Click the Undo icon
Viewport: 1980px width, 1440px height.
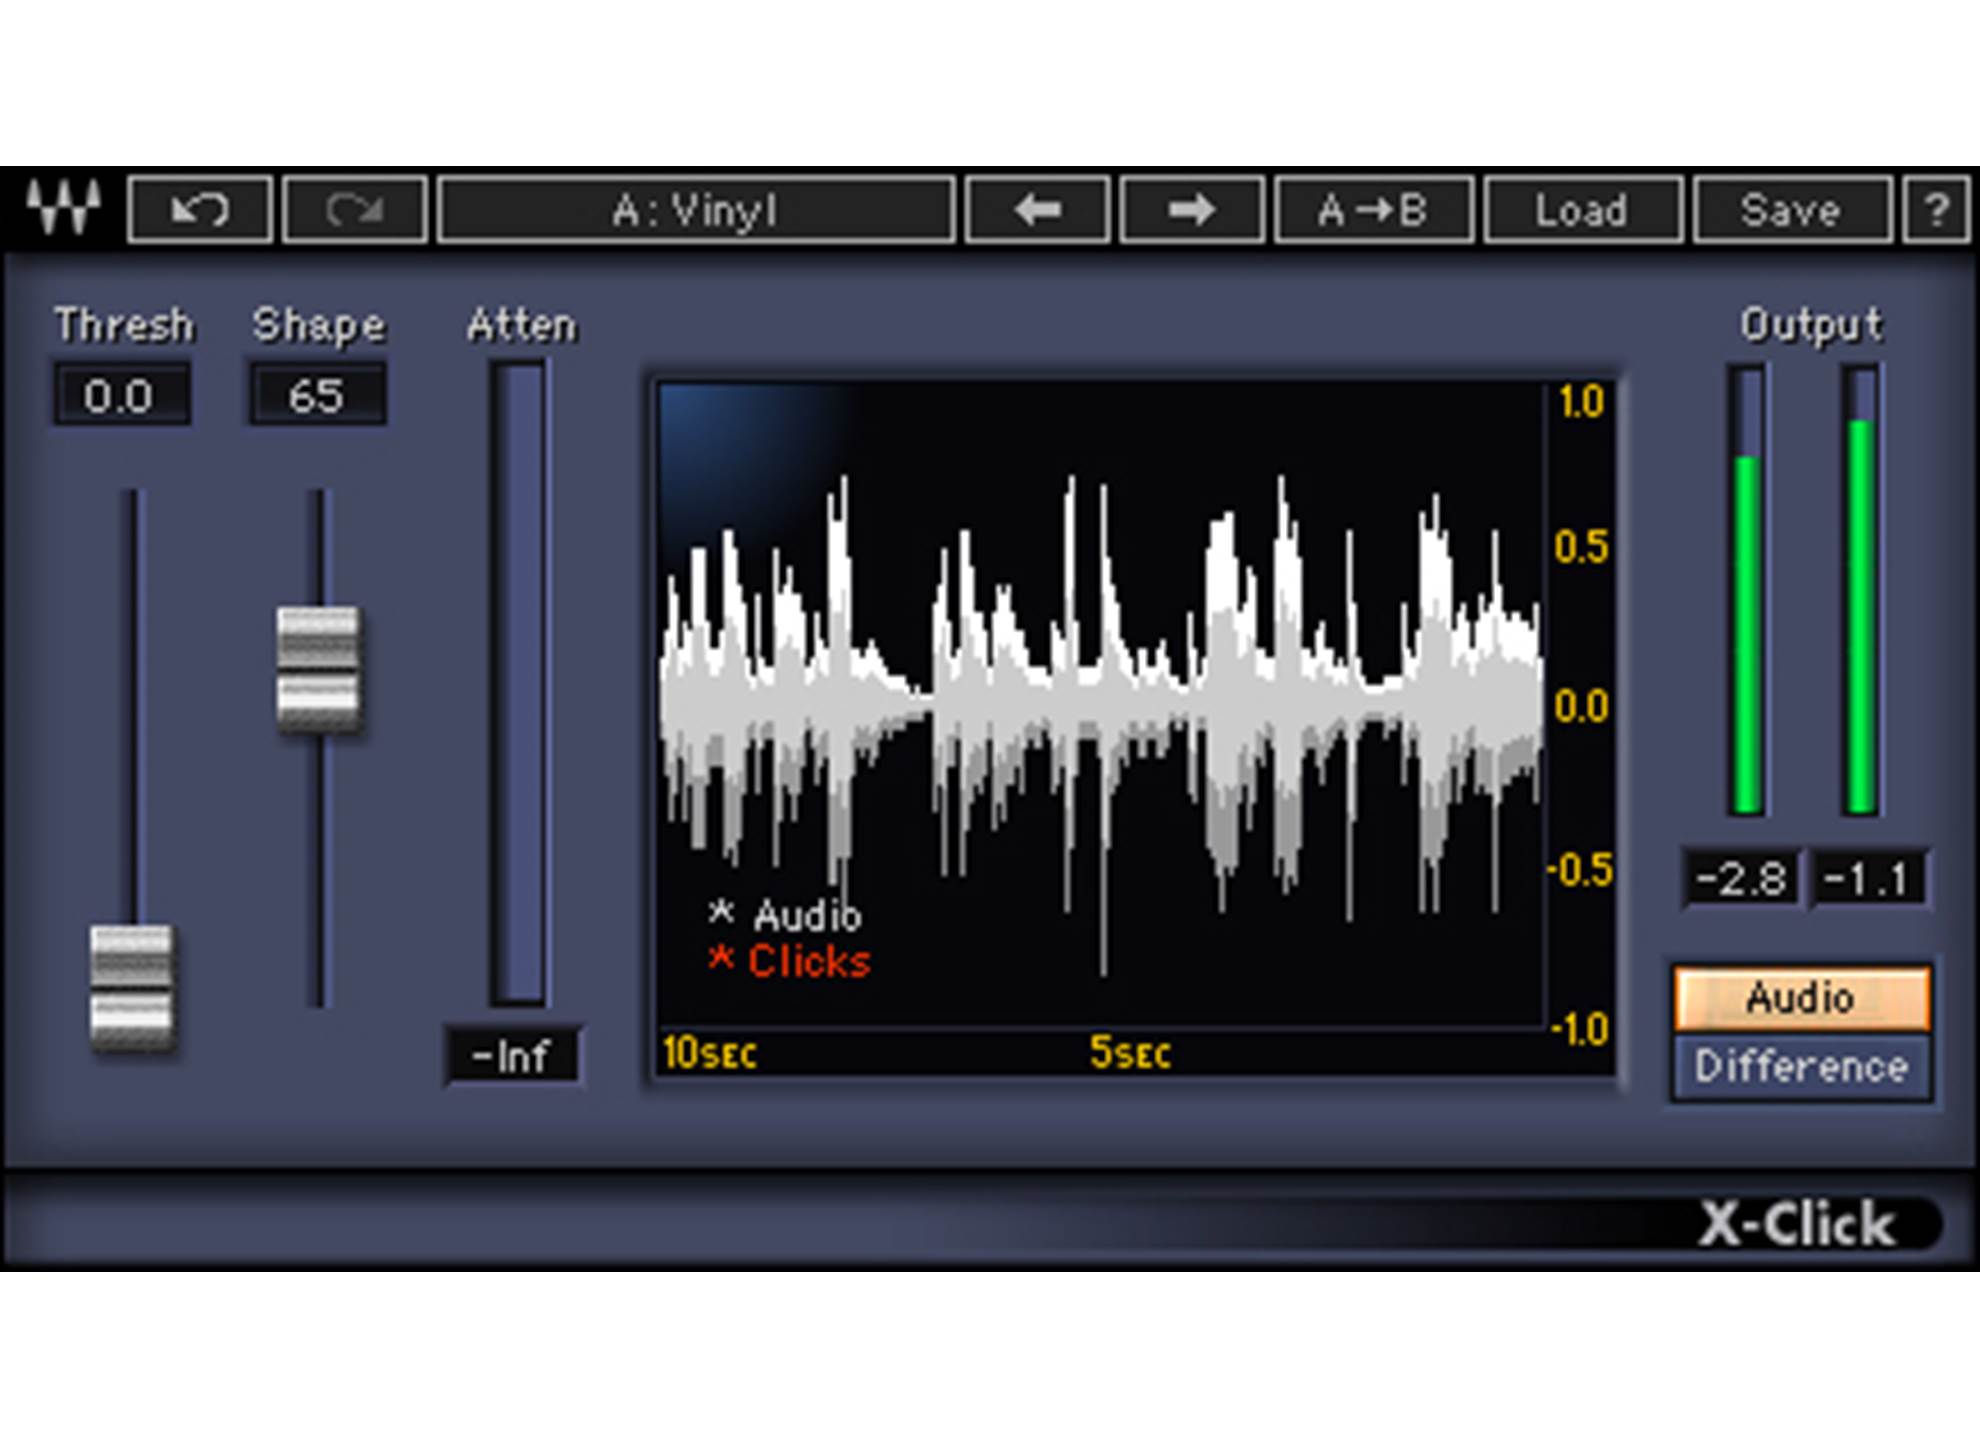click(x=200, y=208)
